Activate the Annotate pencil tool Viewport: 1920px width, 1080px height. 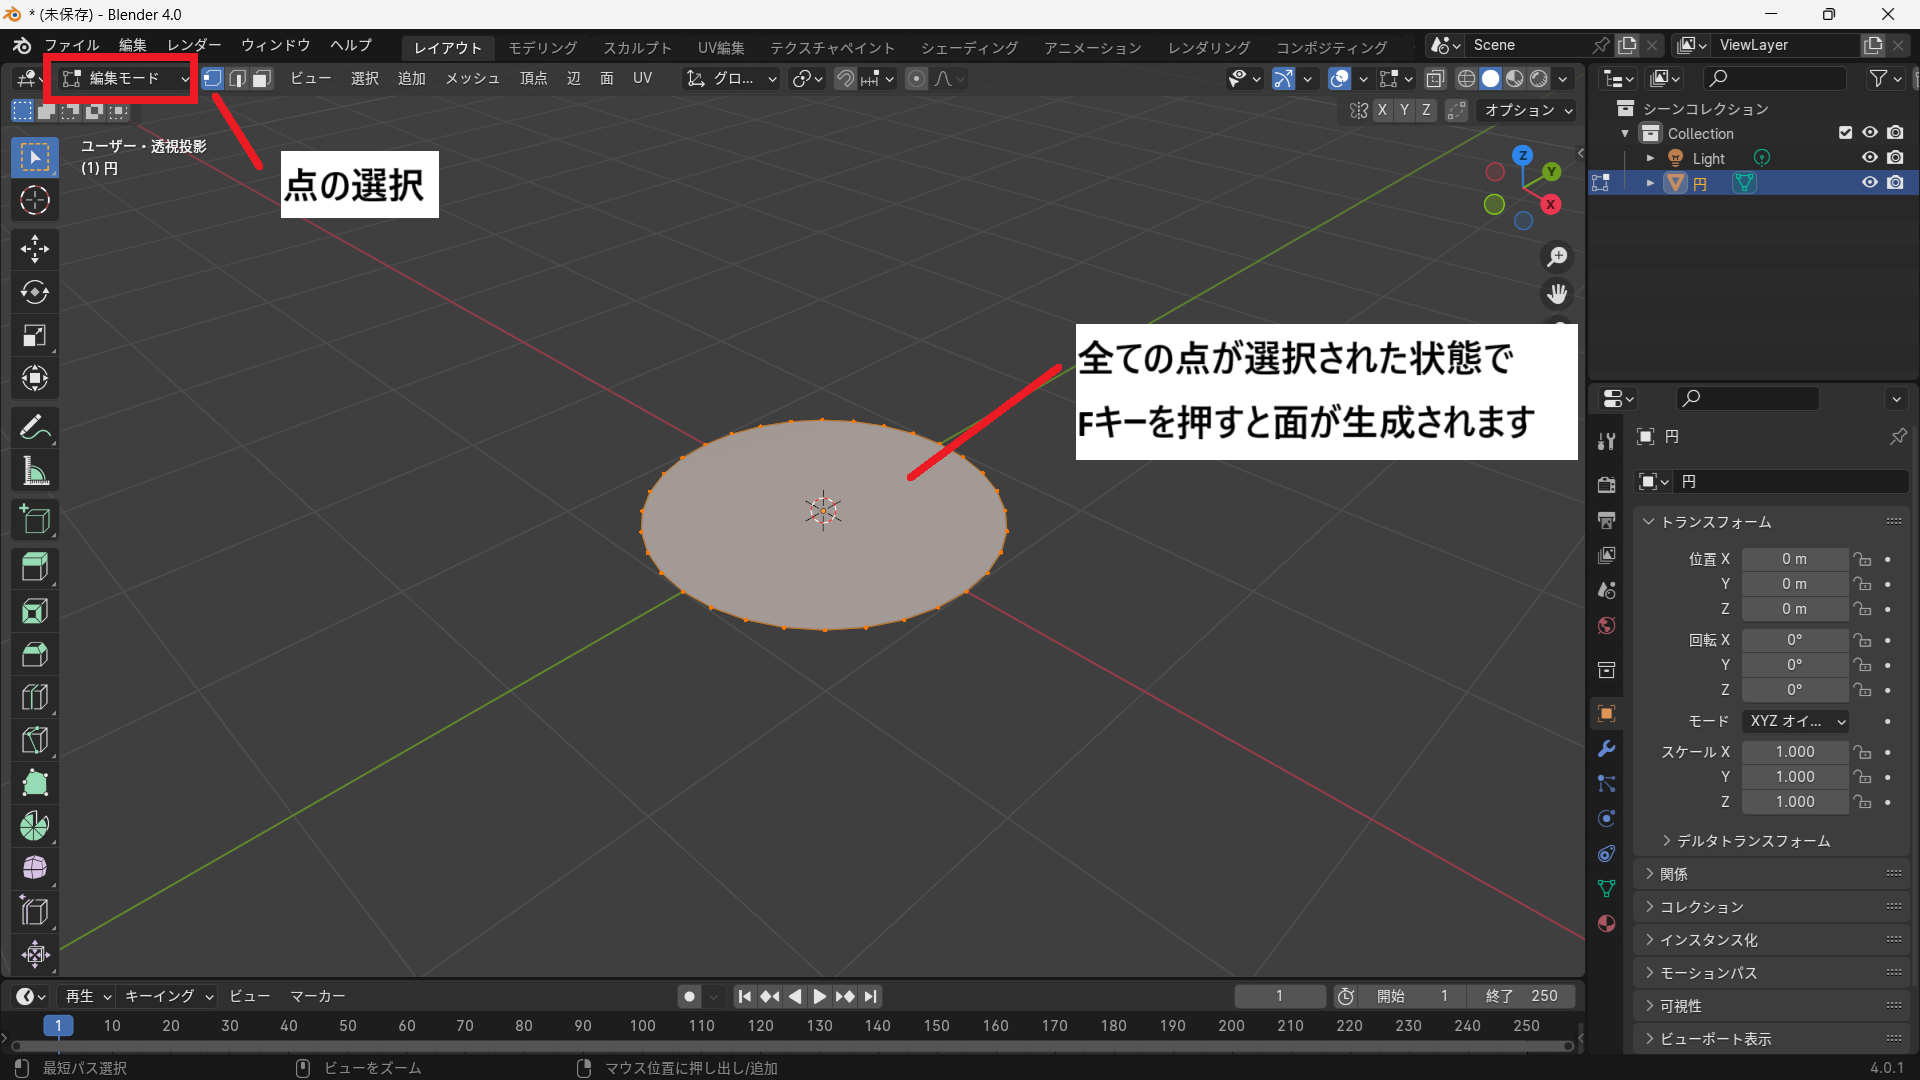pyautogui.click(x=35, y=428)
